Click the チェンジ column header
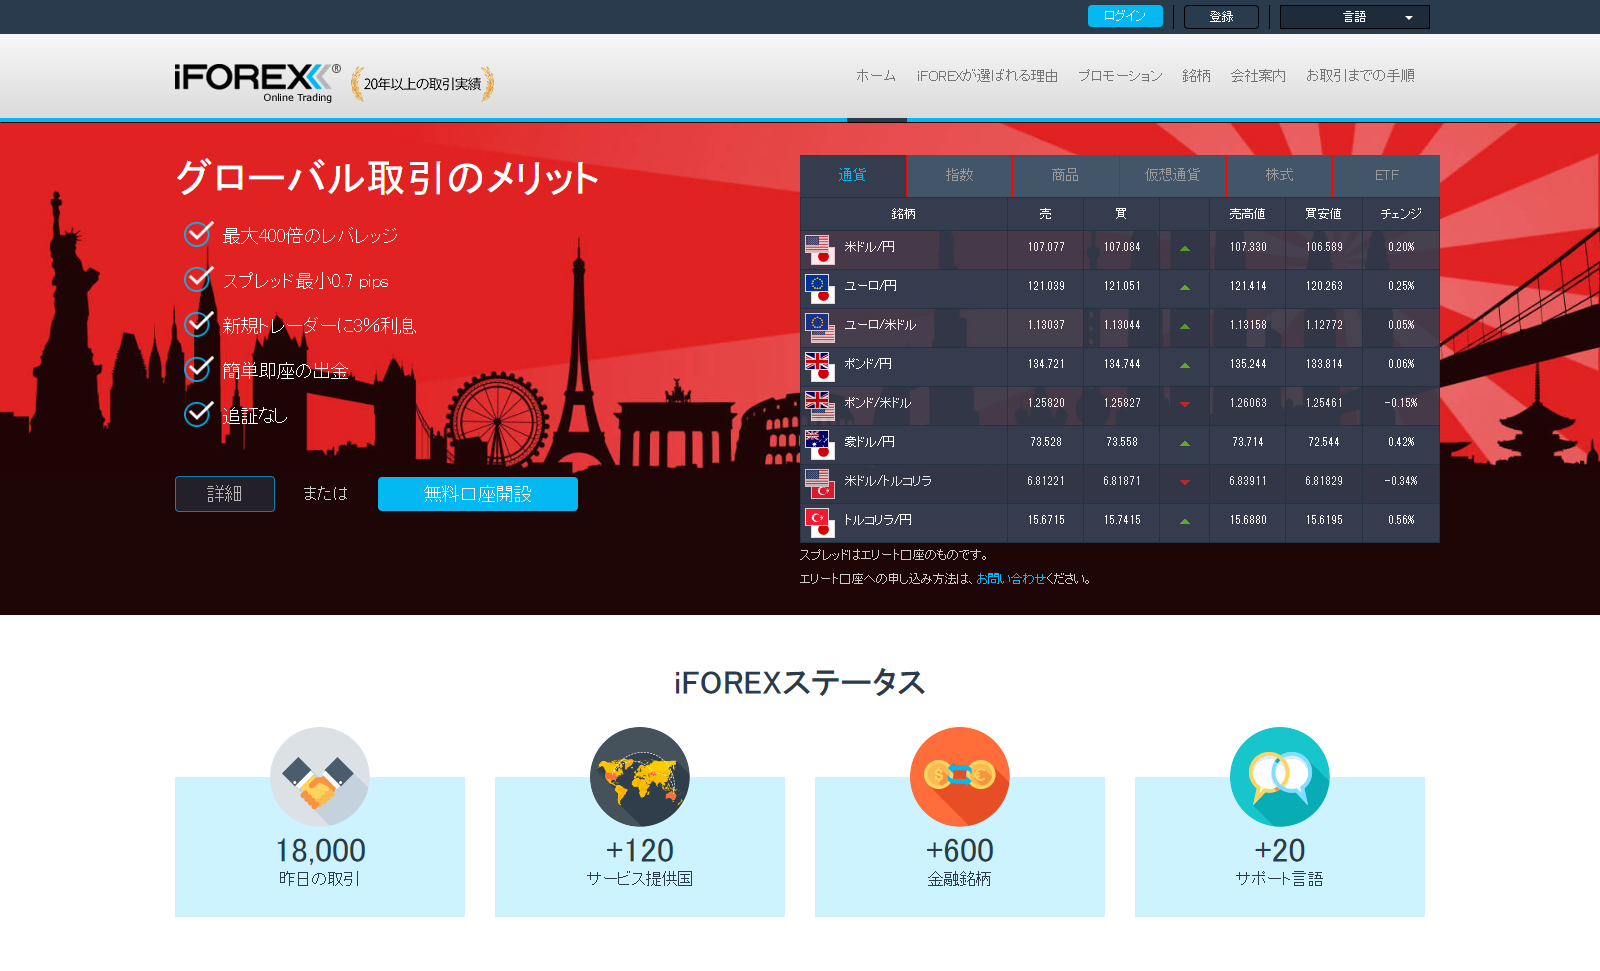This screenshot has height=971, width=1600. point(1401,214)
